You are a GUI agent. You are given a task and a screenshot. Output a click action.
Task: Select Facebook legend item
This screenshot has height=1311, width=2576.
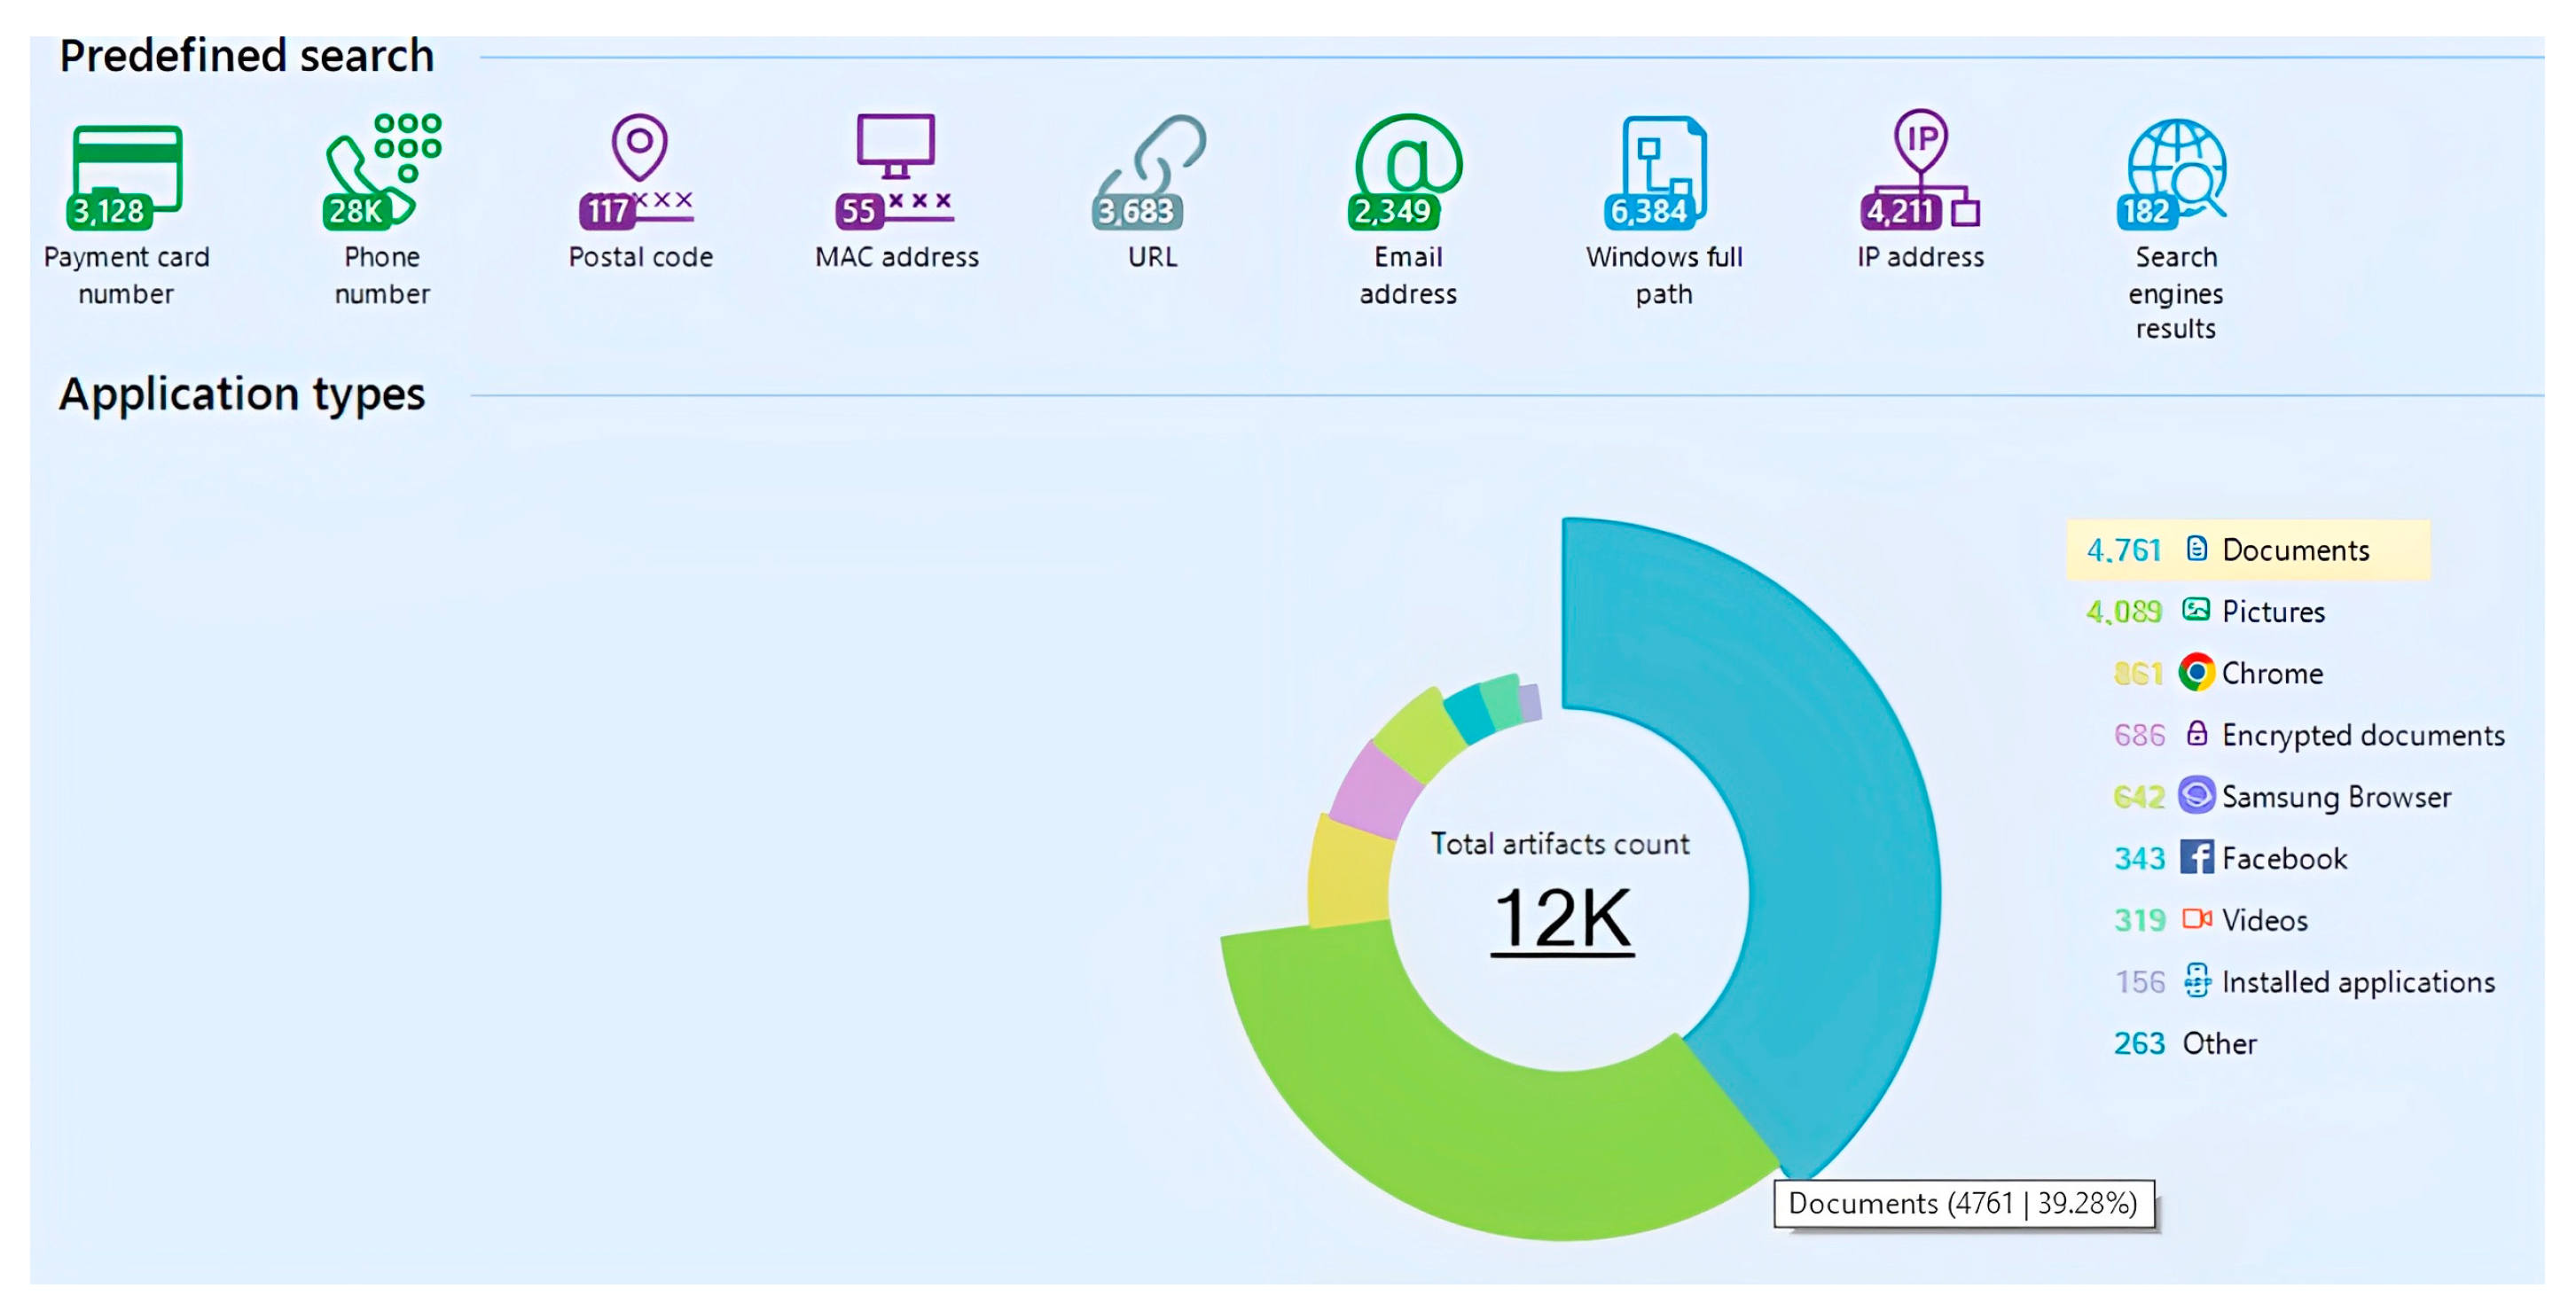[x=2283, y=858]
